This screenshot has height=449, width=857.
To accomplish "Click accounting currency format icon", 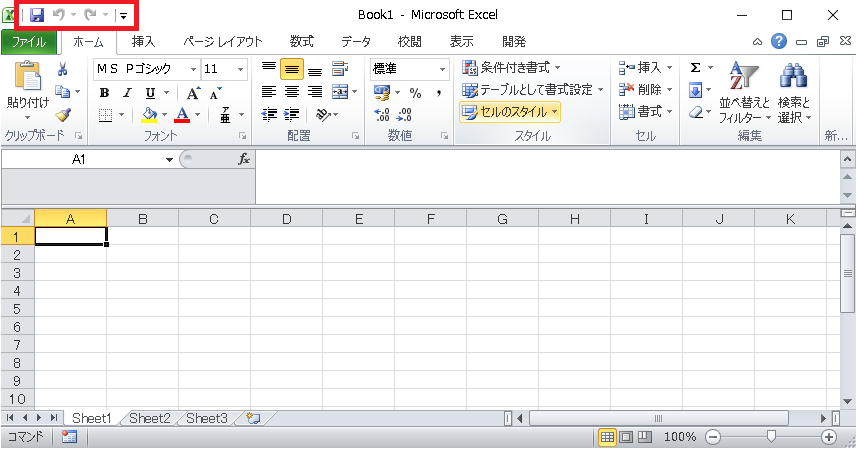I will 382,92.
